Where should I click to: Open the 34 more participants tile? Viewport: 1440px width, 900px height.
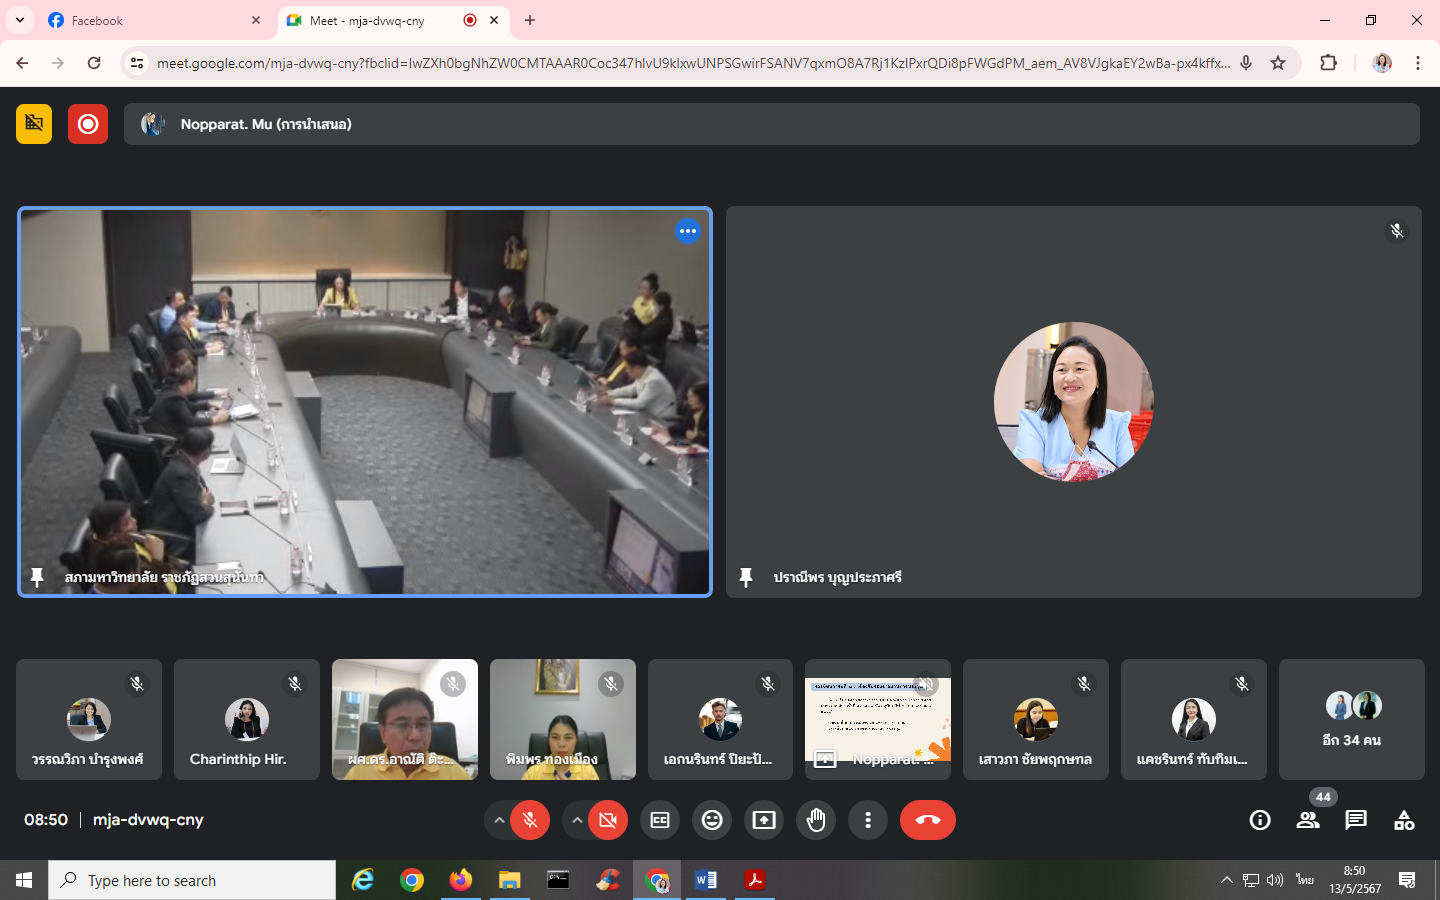1351,720
